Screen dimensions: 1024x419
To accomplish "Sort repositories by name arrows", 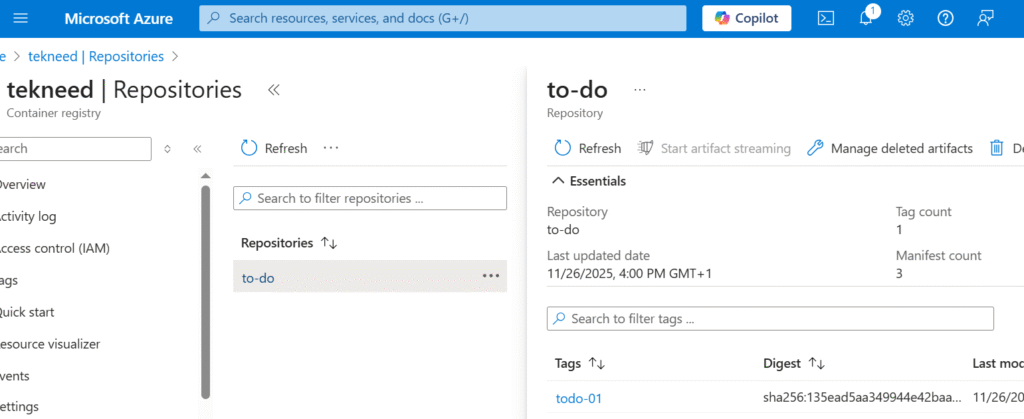I will (x=329, y=243).
